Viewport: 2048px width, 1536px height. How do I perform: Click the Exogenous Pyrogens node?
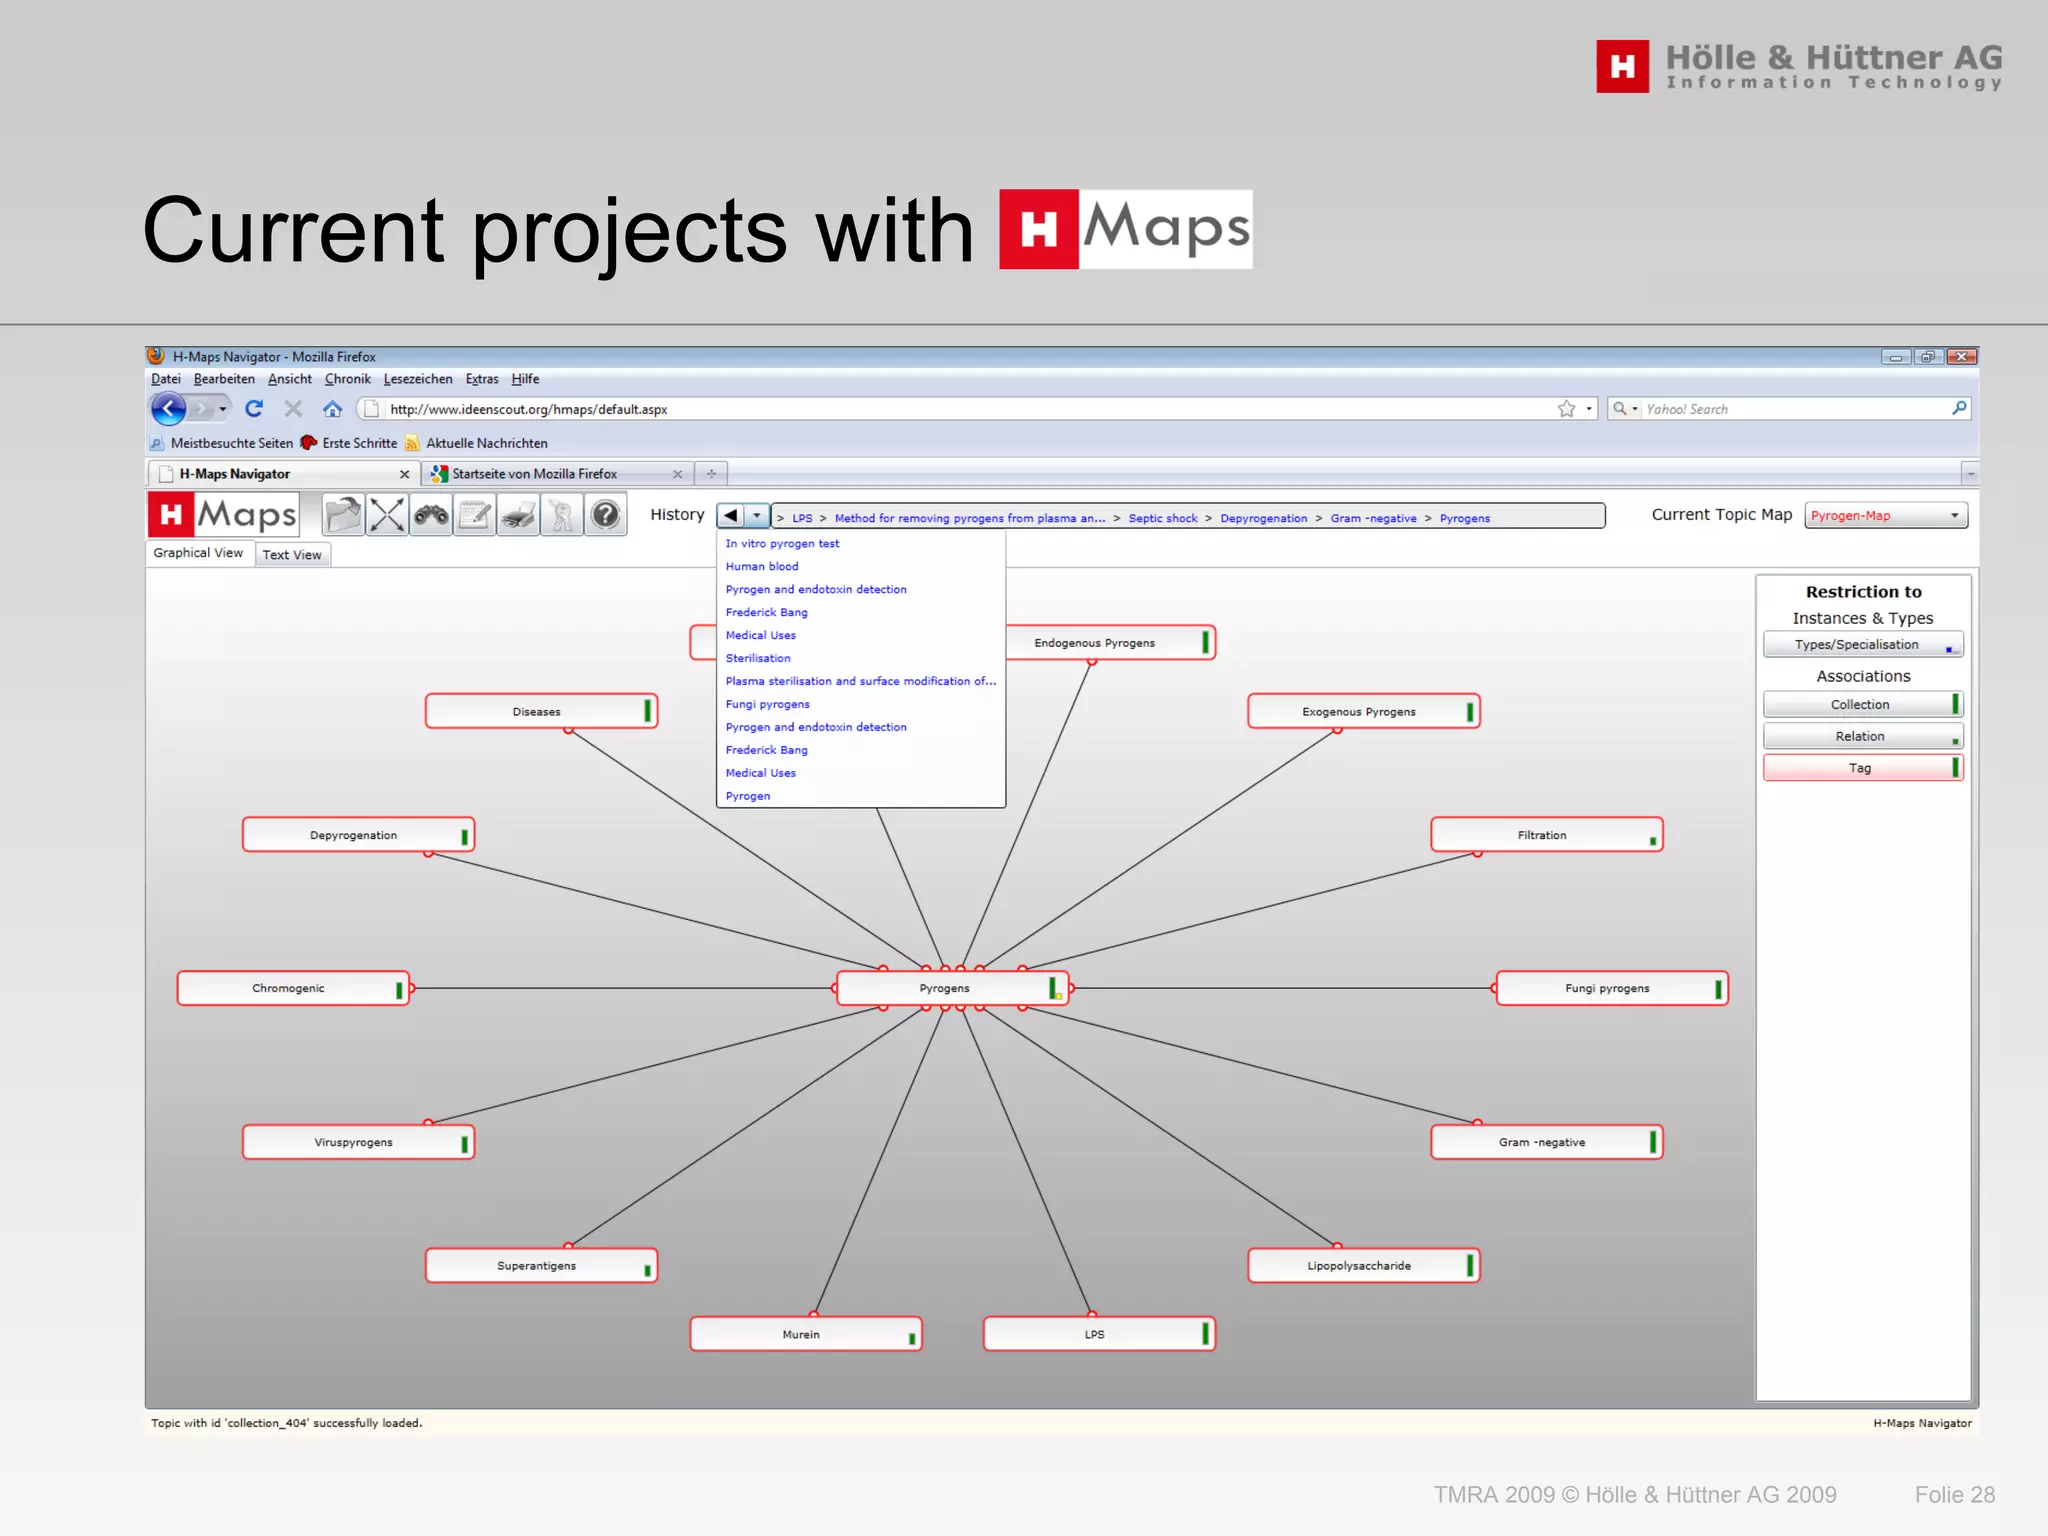[x=1364, y=712]
